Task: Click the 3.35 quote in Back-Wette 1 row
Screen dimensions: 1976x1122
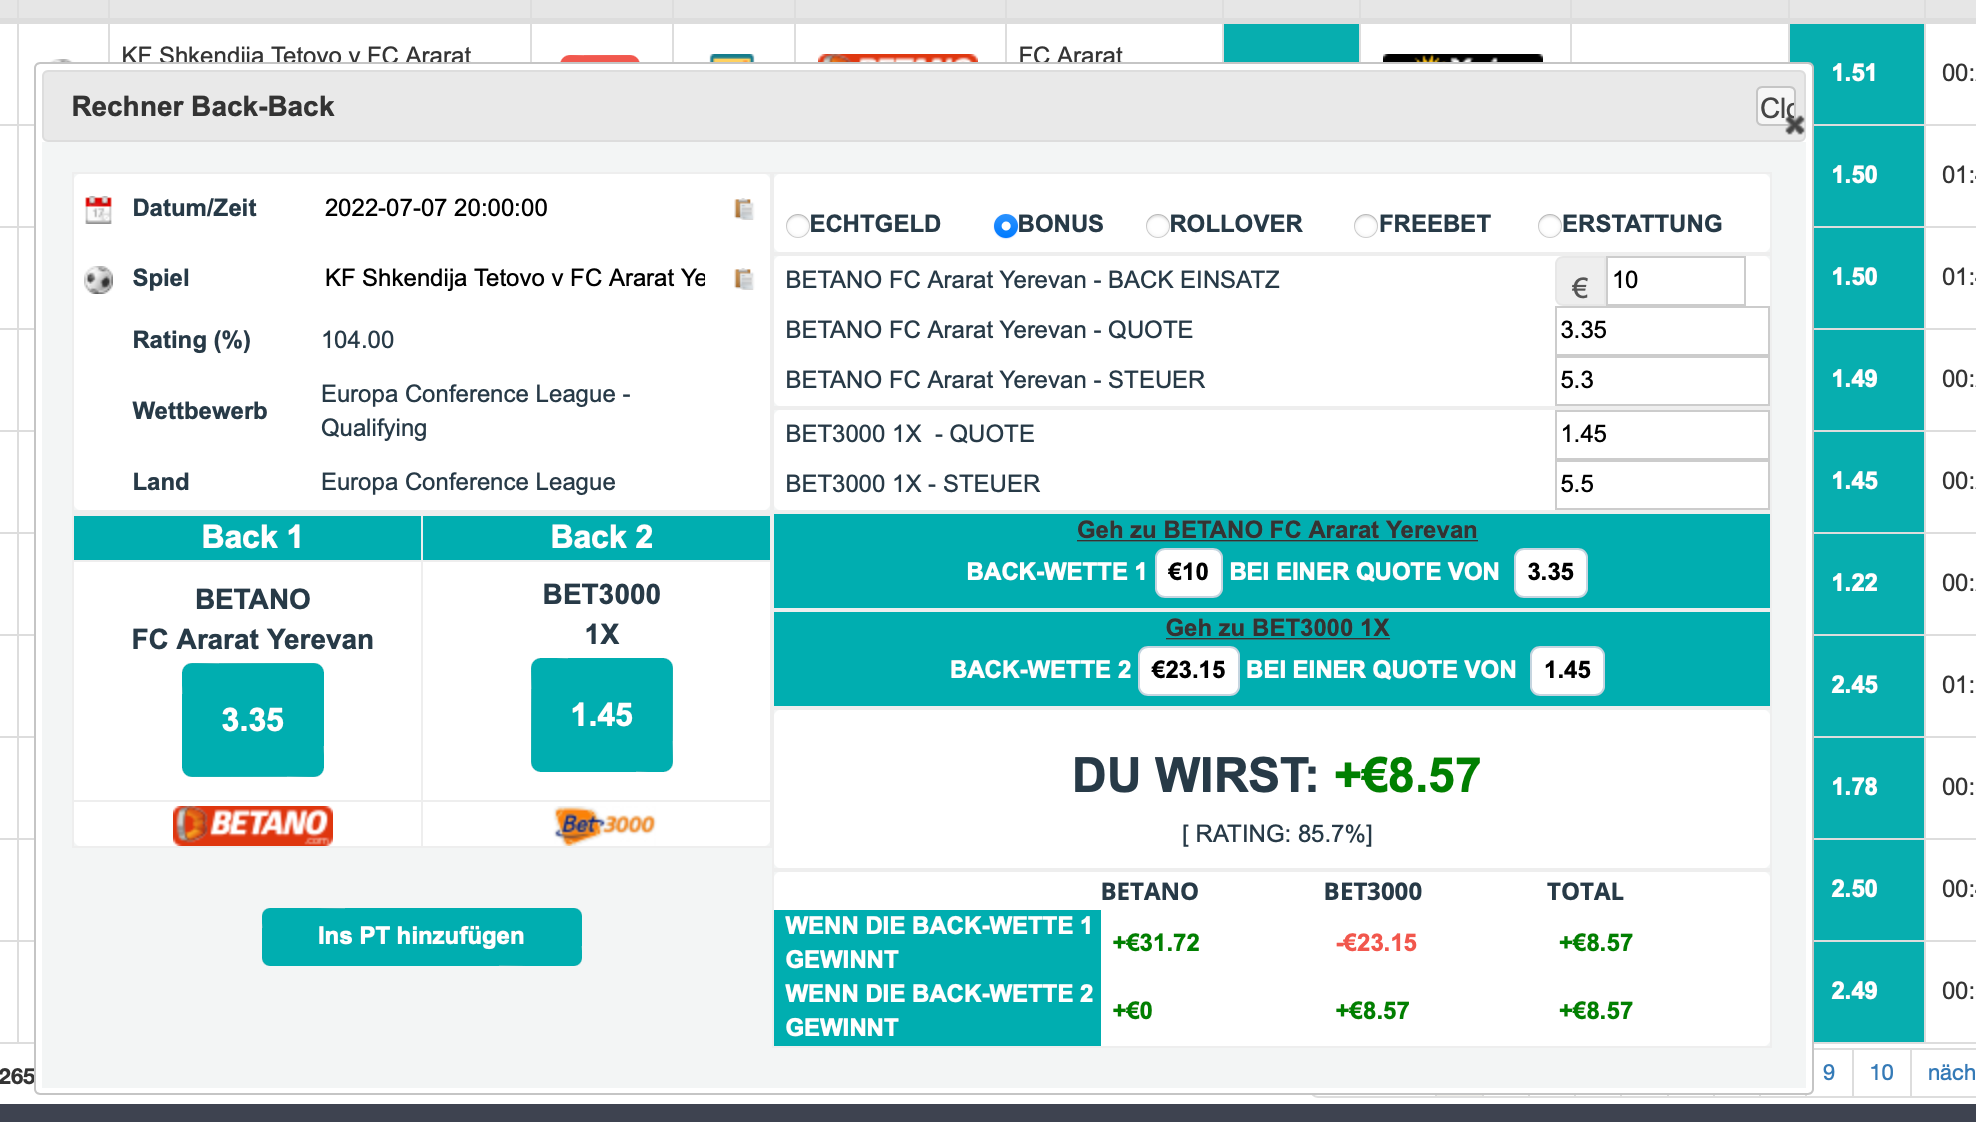Action: (x=1550, y=572)
